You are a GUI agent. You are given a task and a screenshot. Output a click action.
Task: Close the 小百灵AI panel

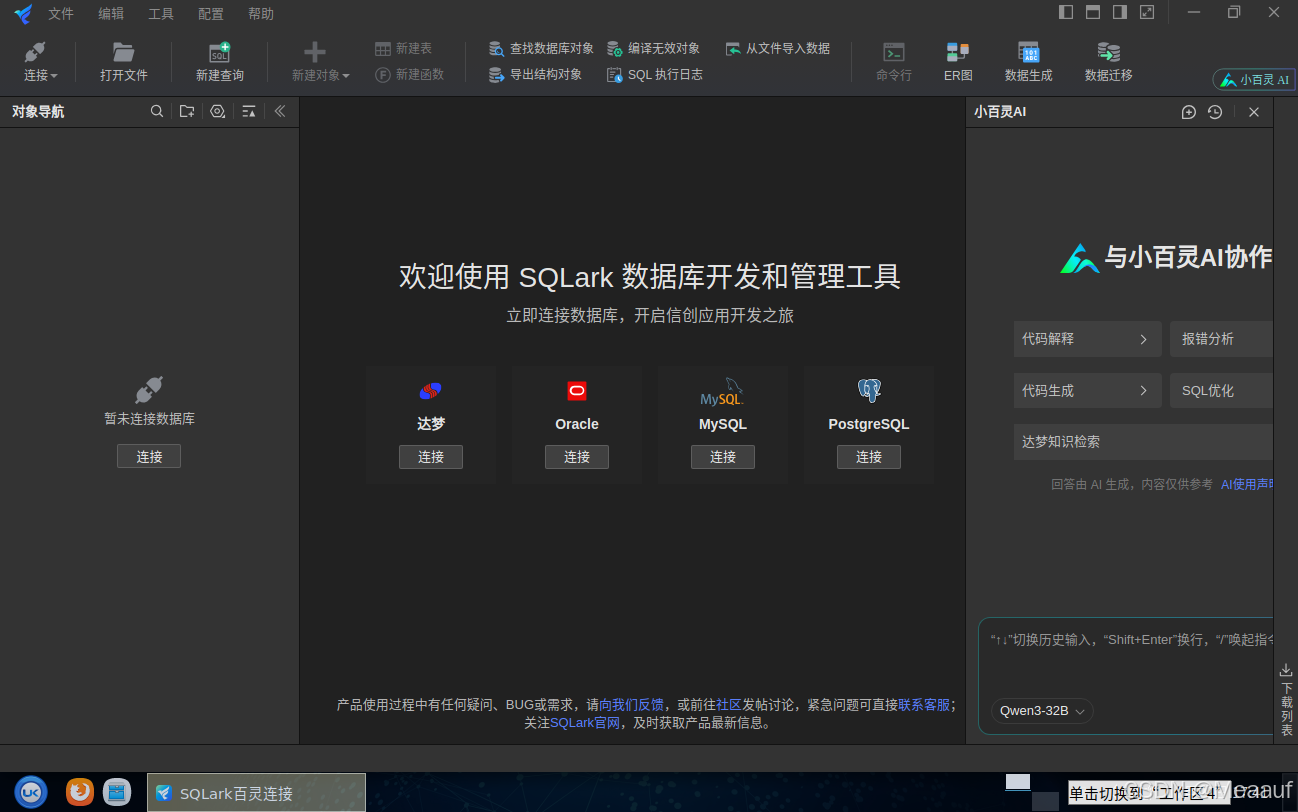pos(1254,112)
